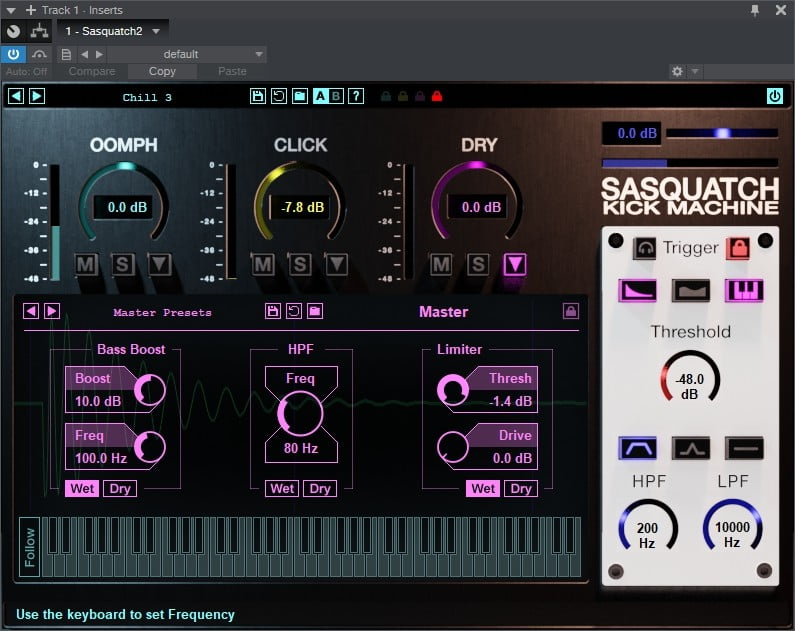Click the Trigger headphone listen icon
This screenshot has height=631, width=795.
tap(646, 248)
